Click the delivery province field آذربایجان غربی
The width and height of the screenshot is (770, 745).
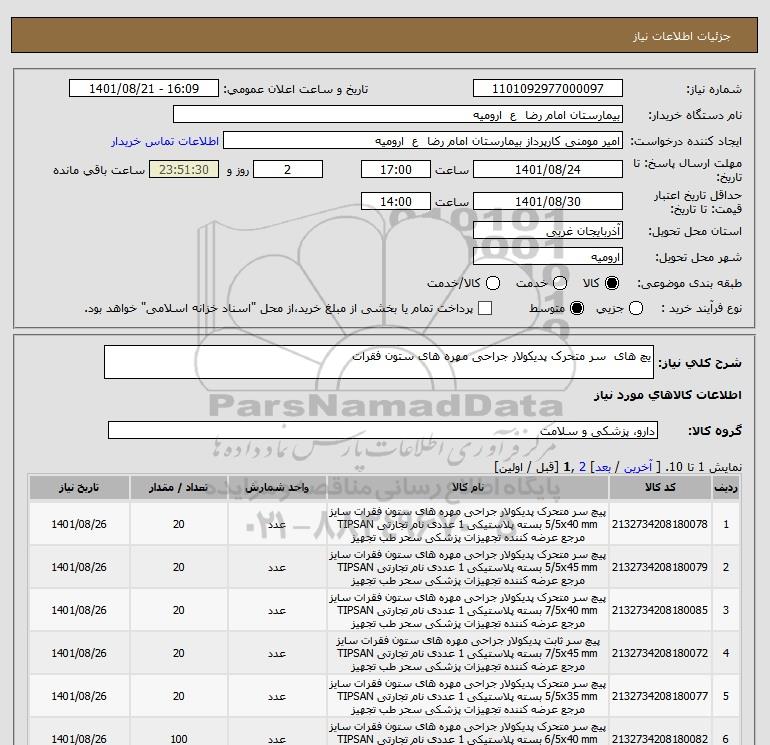click(548, 230)
